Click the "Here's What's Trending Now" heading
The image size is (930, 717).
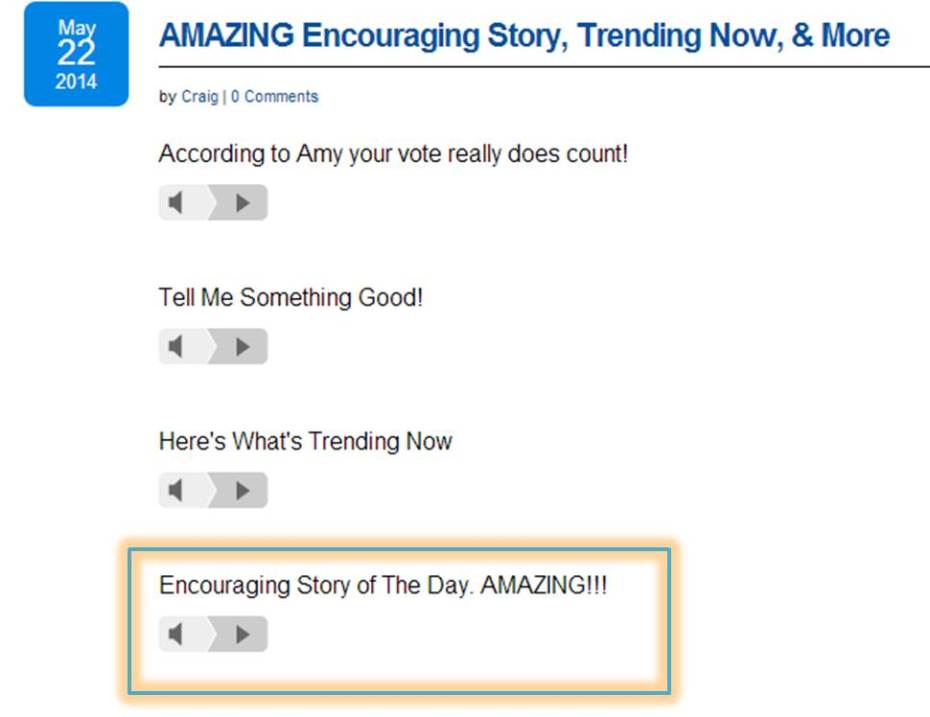(305, 441)
